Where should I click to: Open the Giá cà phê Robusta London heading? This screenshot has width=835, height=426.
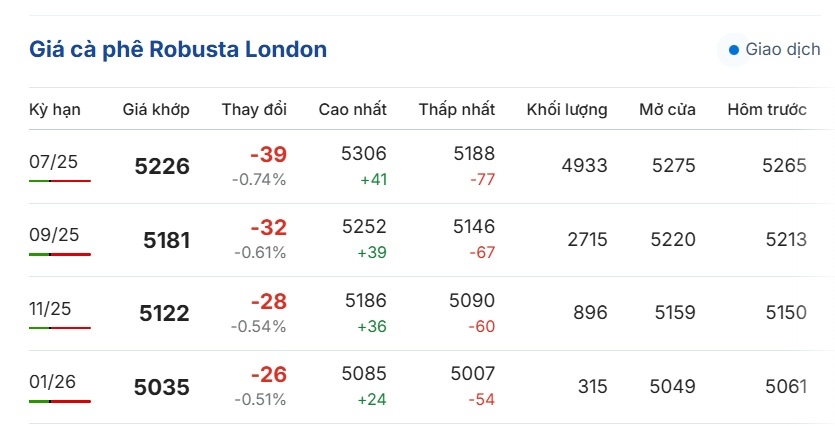178,50
